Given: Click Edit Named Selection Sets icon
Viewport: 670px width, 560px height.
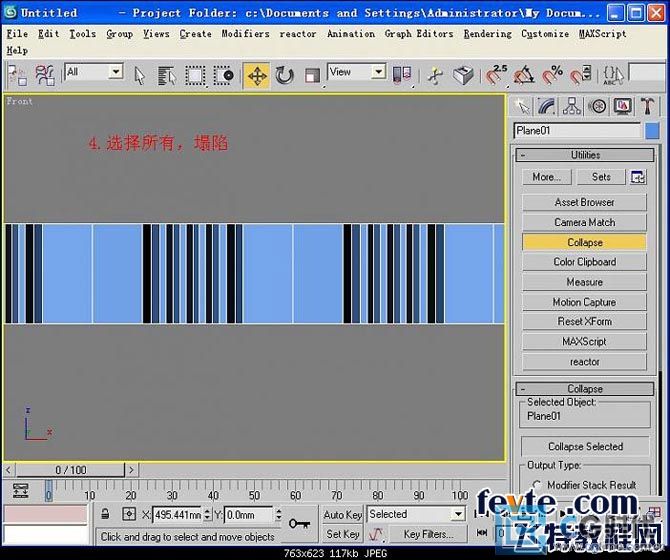Looking at the screenshot, I should click(x=612, y=76).
